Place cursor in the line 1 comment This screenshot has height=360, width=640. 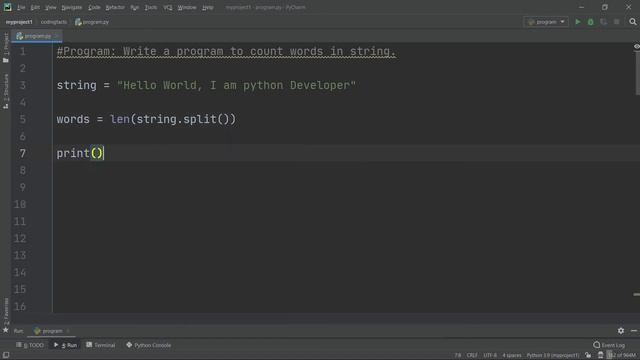226,51
